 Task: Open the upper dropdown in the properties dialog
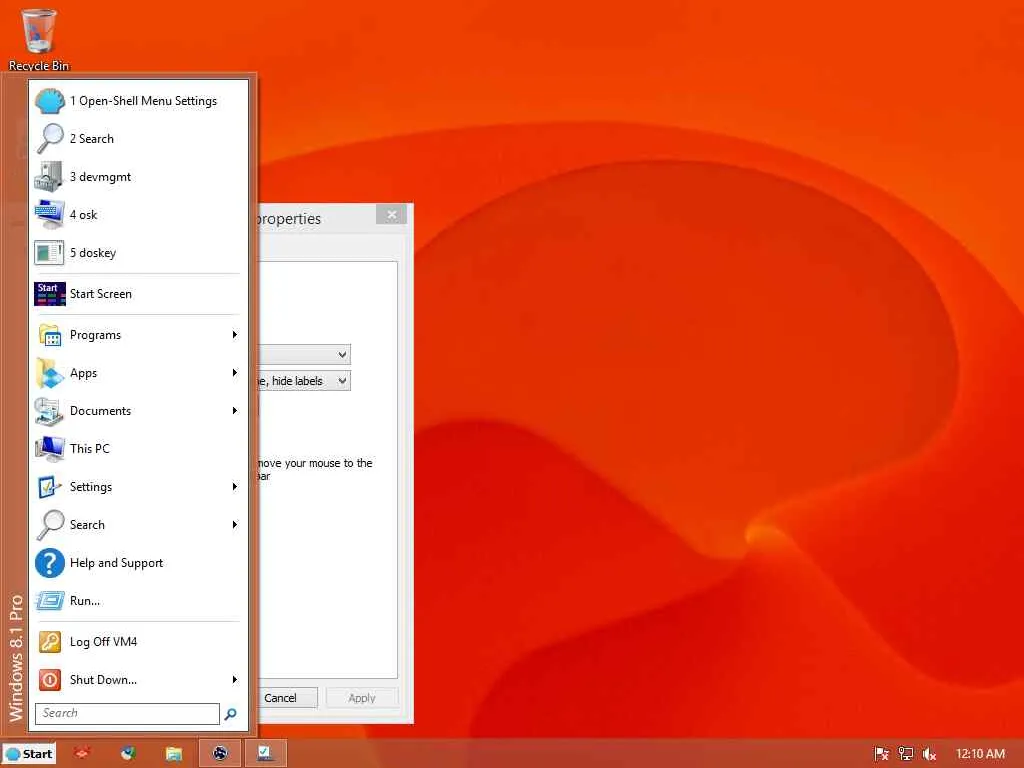click(304, 354)
